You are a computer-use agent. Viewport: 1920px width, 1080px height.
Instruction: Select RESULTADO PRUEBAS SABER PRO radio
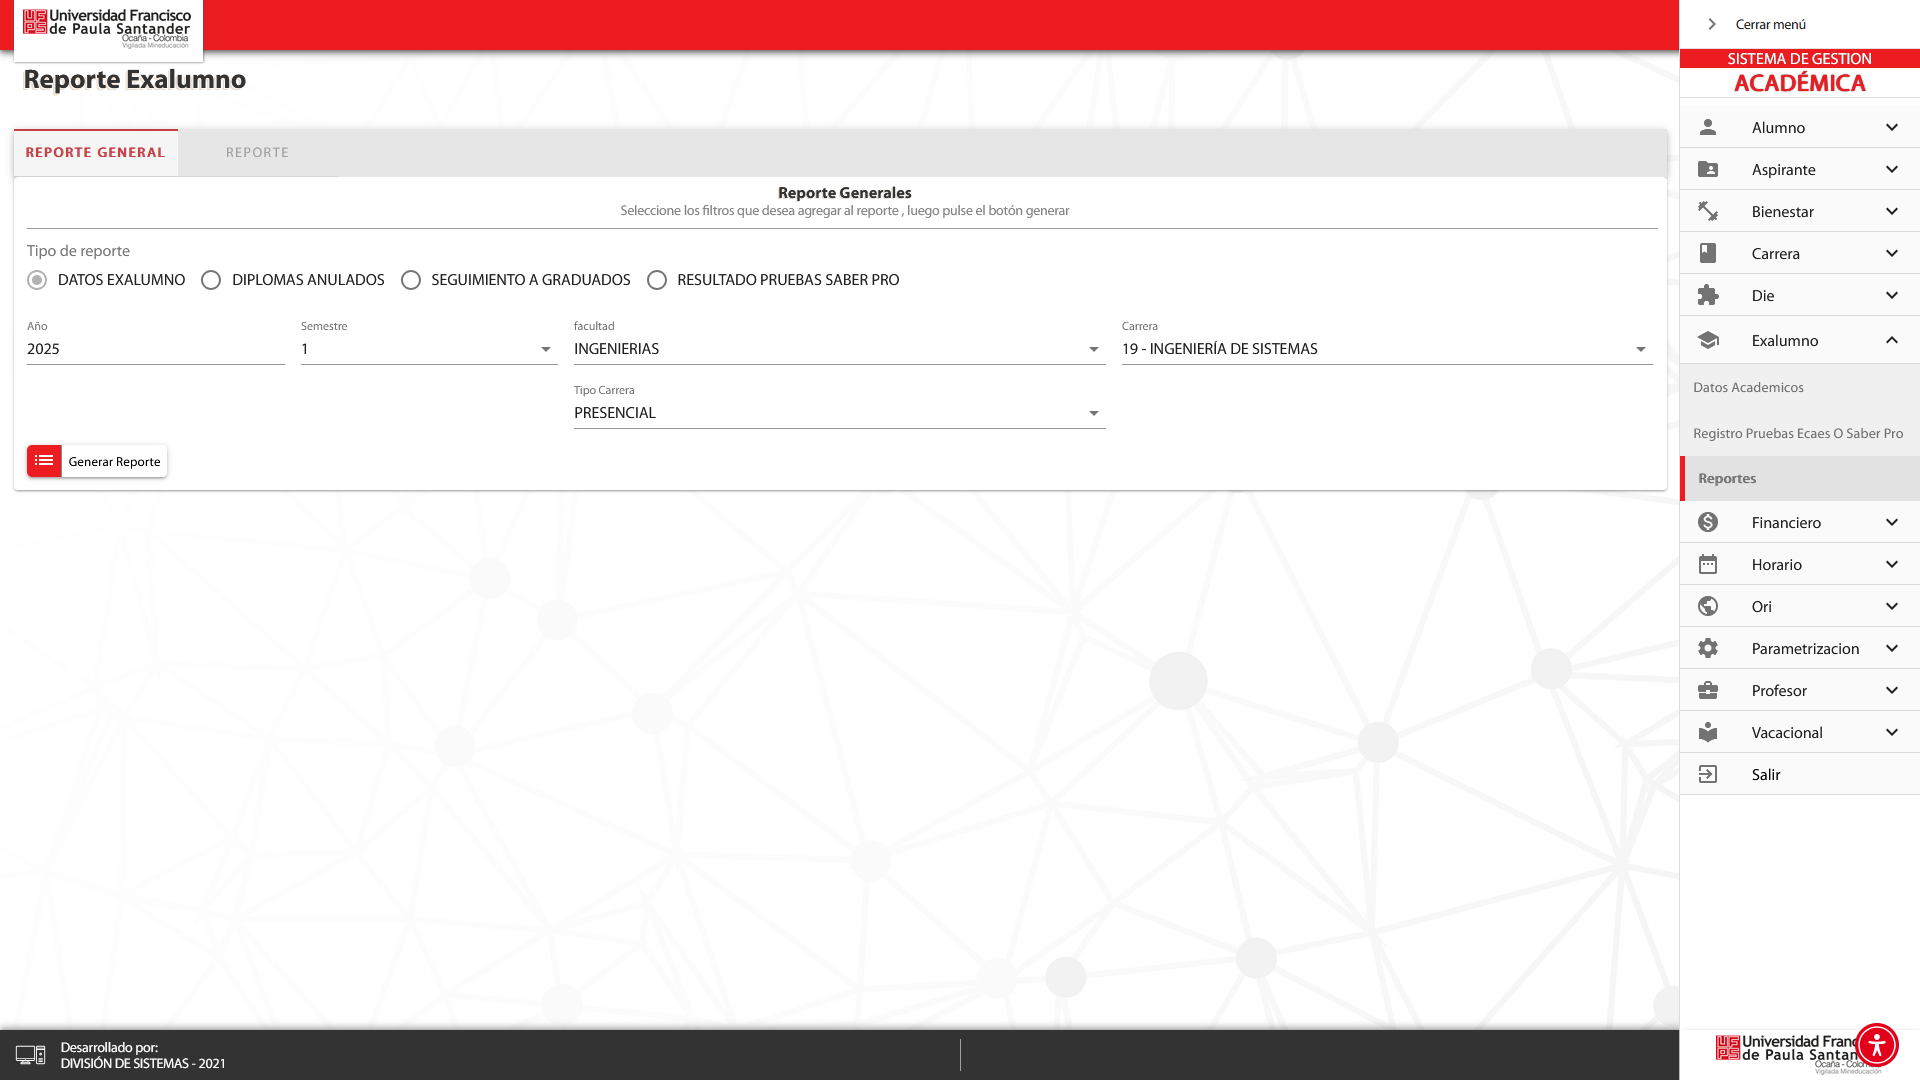(x=657, y=280)
